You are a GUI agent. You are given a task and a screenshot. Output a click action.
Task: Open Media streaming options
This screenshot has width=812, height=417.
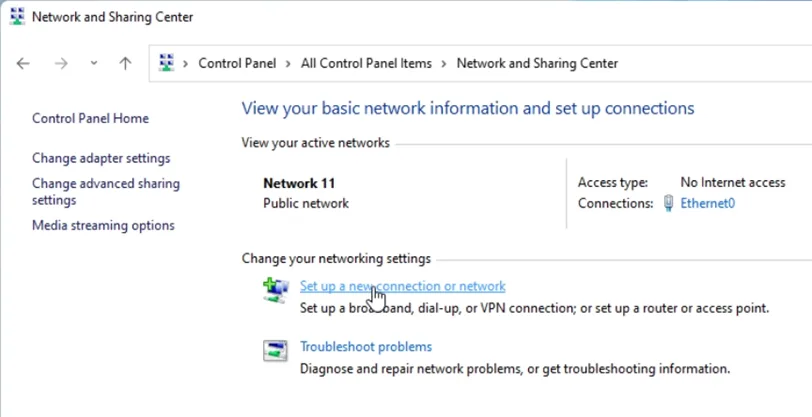103,225
